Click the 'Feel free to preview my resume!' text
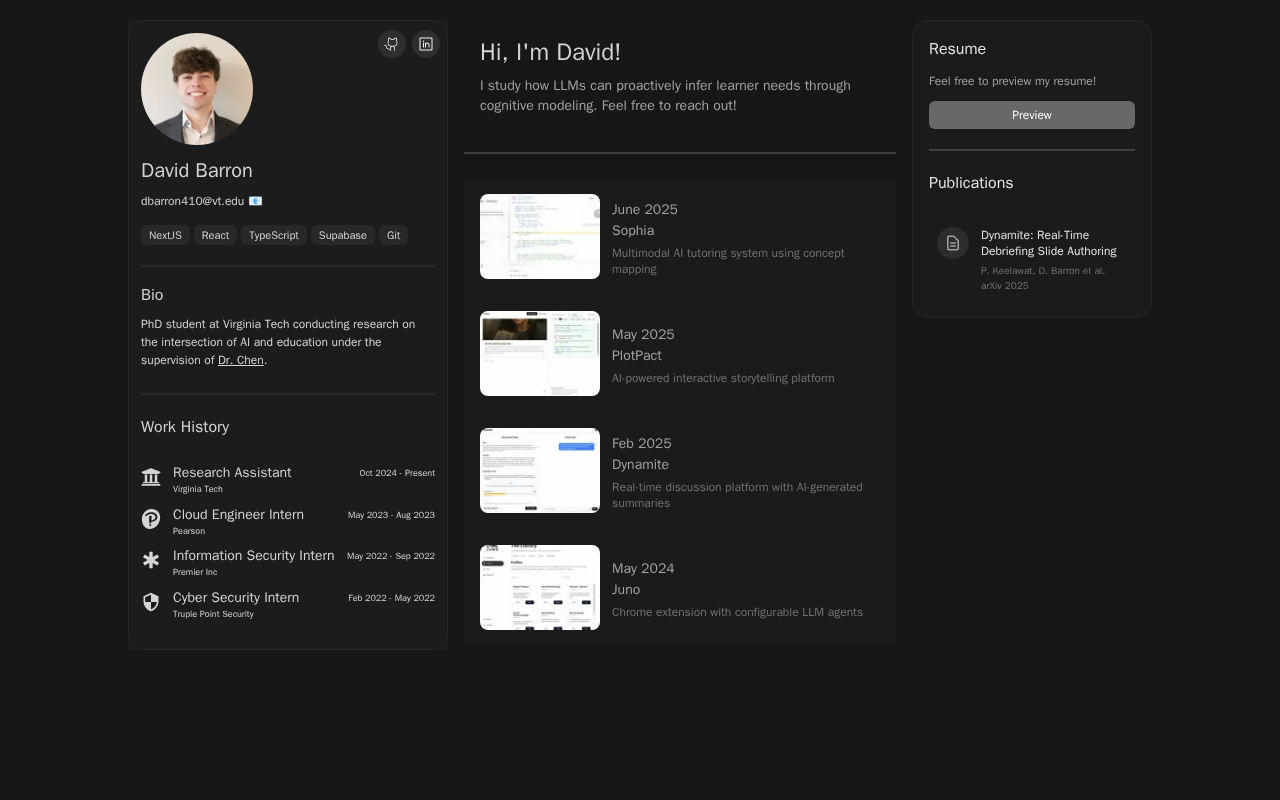This screenshot has height=800, width=1280. coord(1012,81)
